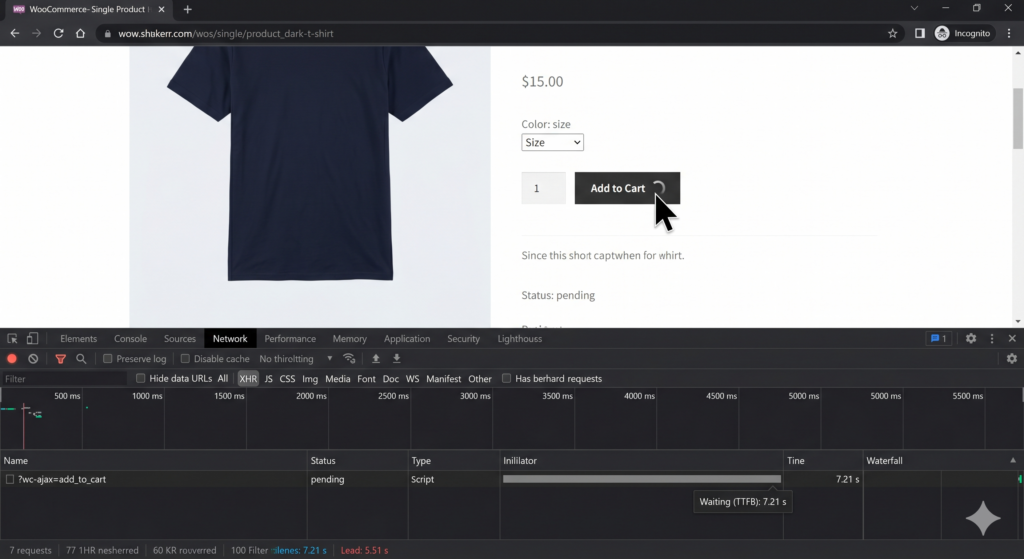Filter requests by Other
The width and height of the screenshot is (1024, 559).
(480, 379)
